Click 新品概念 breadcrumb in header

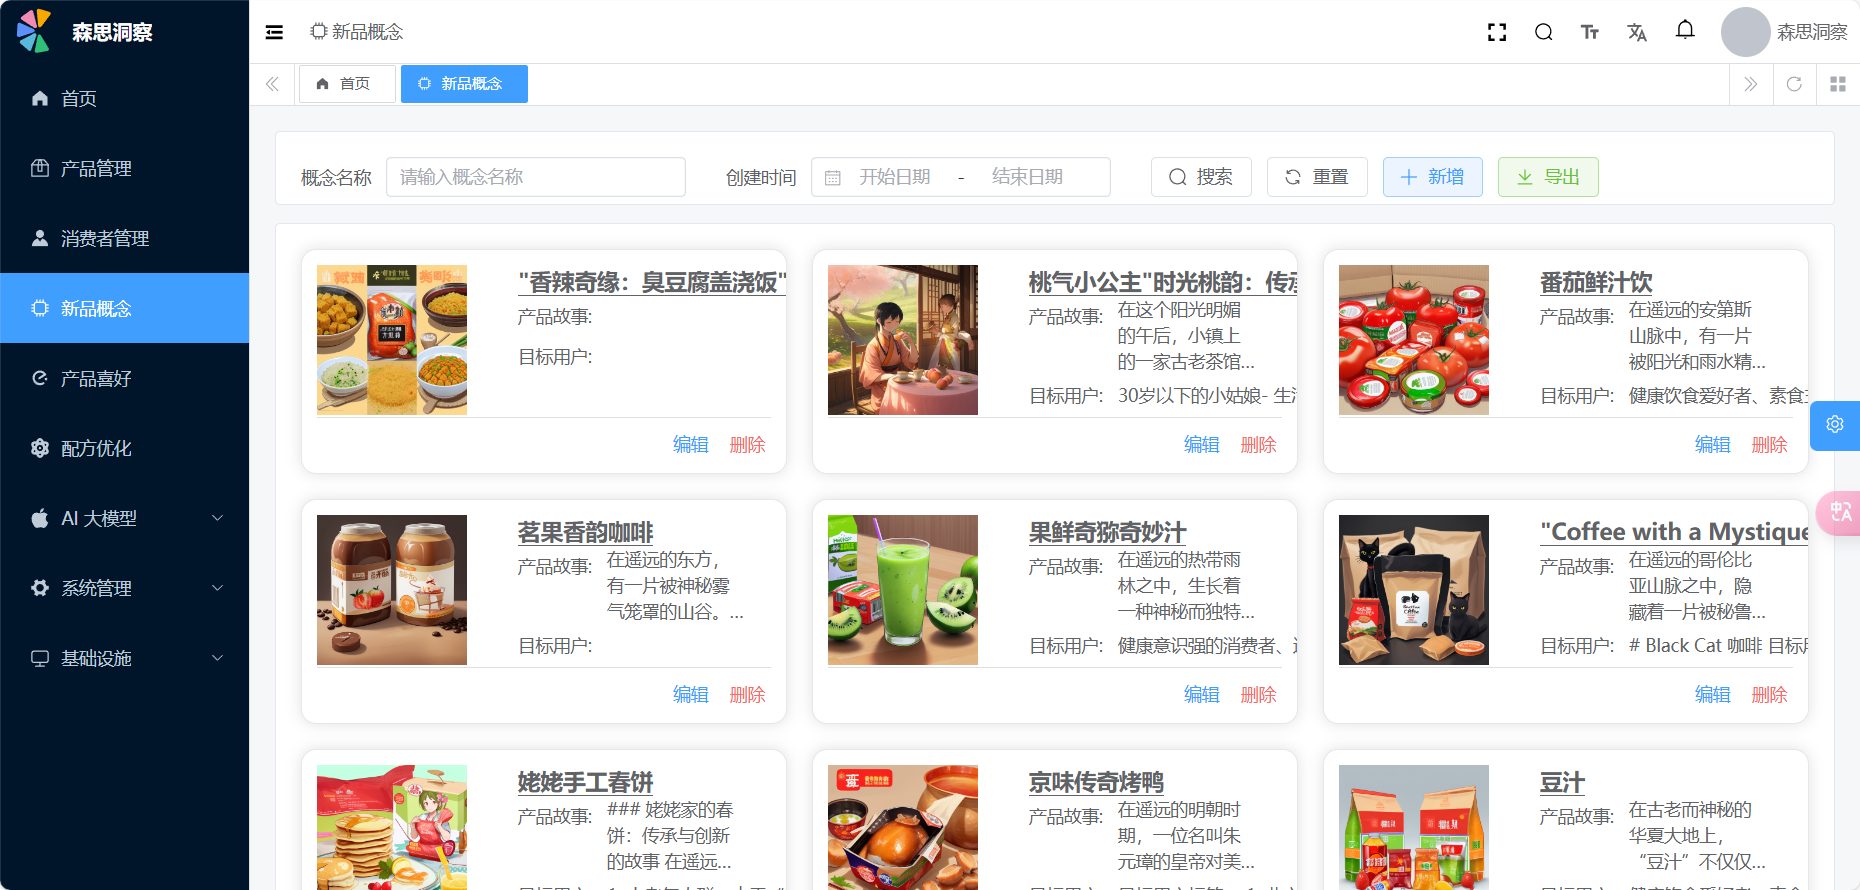[x=357, y=32]
